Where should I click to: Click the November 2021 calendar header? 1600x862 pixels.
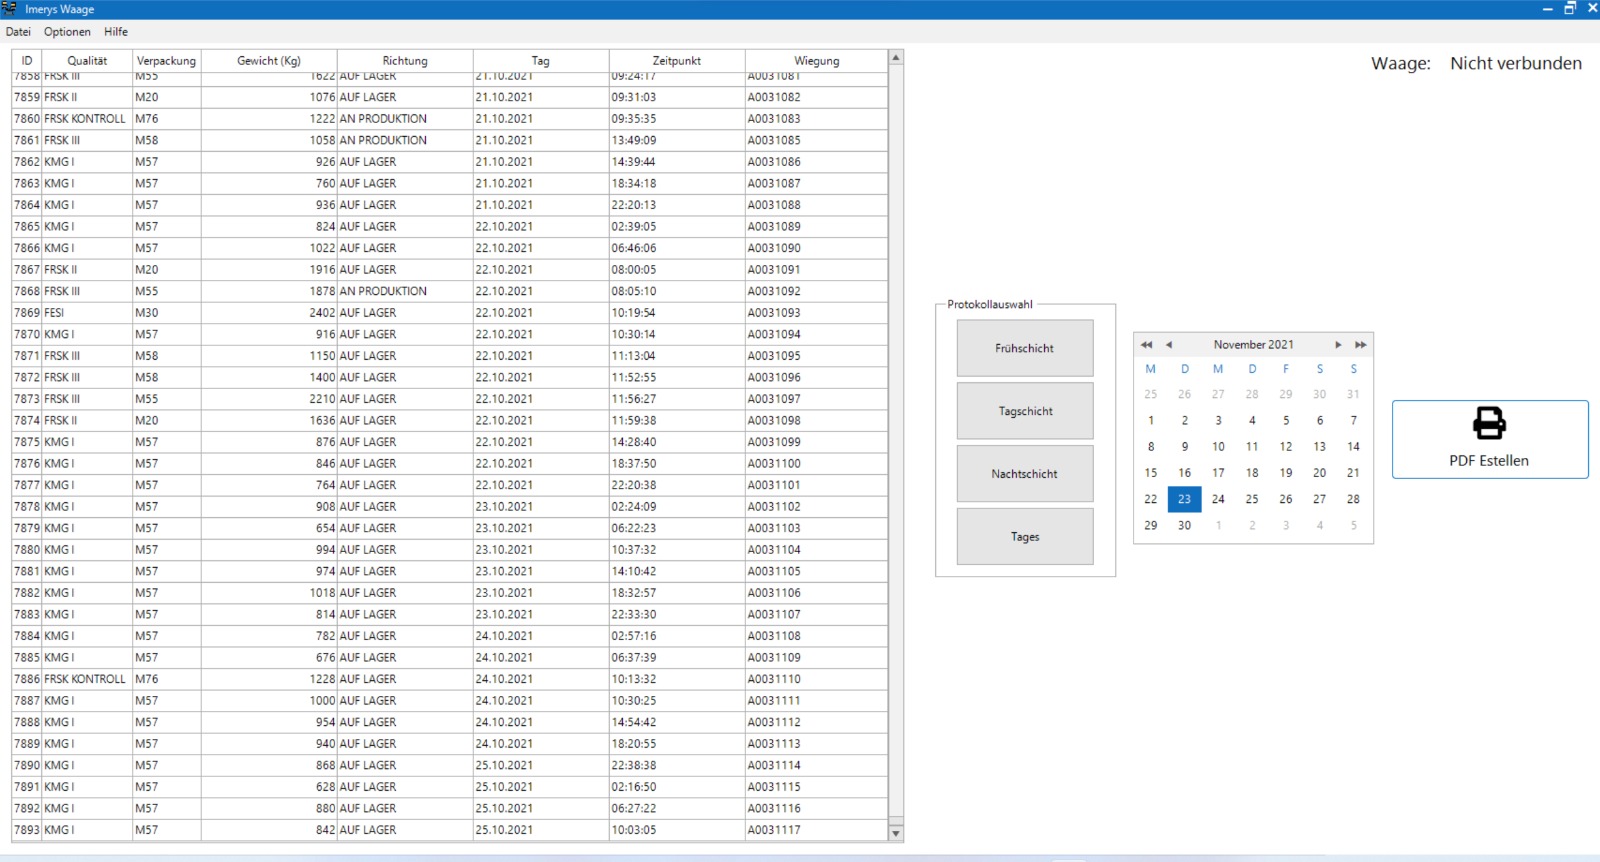1253,345
